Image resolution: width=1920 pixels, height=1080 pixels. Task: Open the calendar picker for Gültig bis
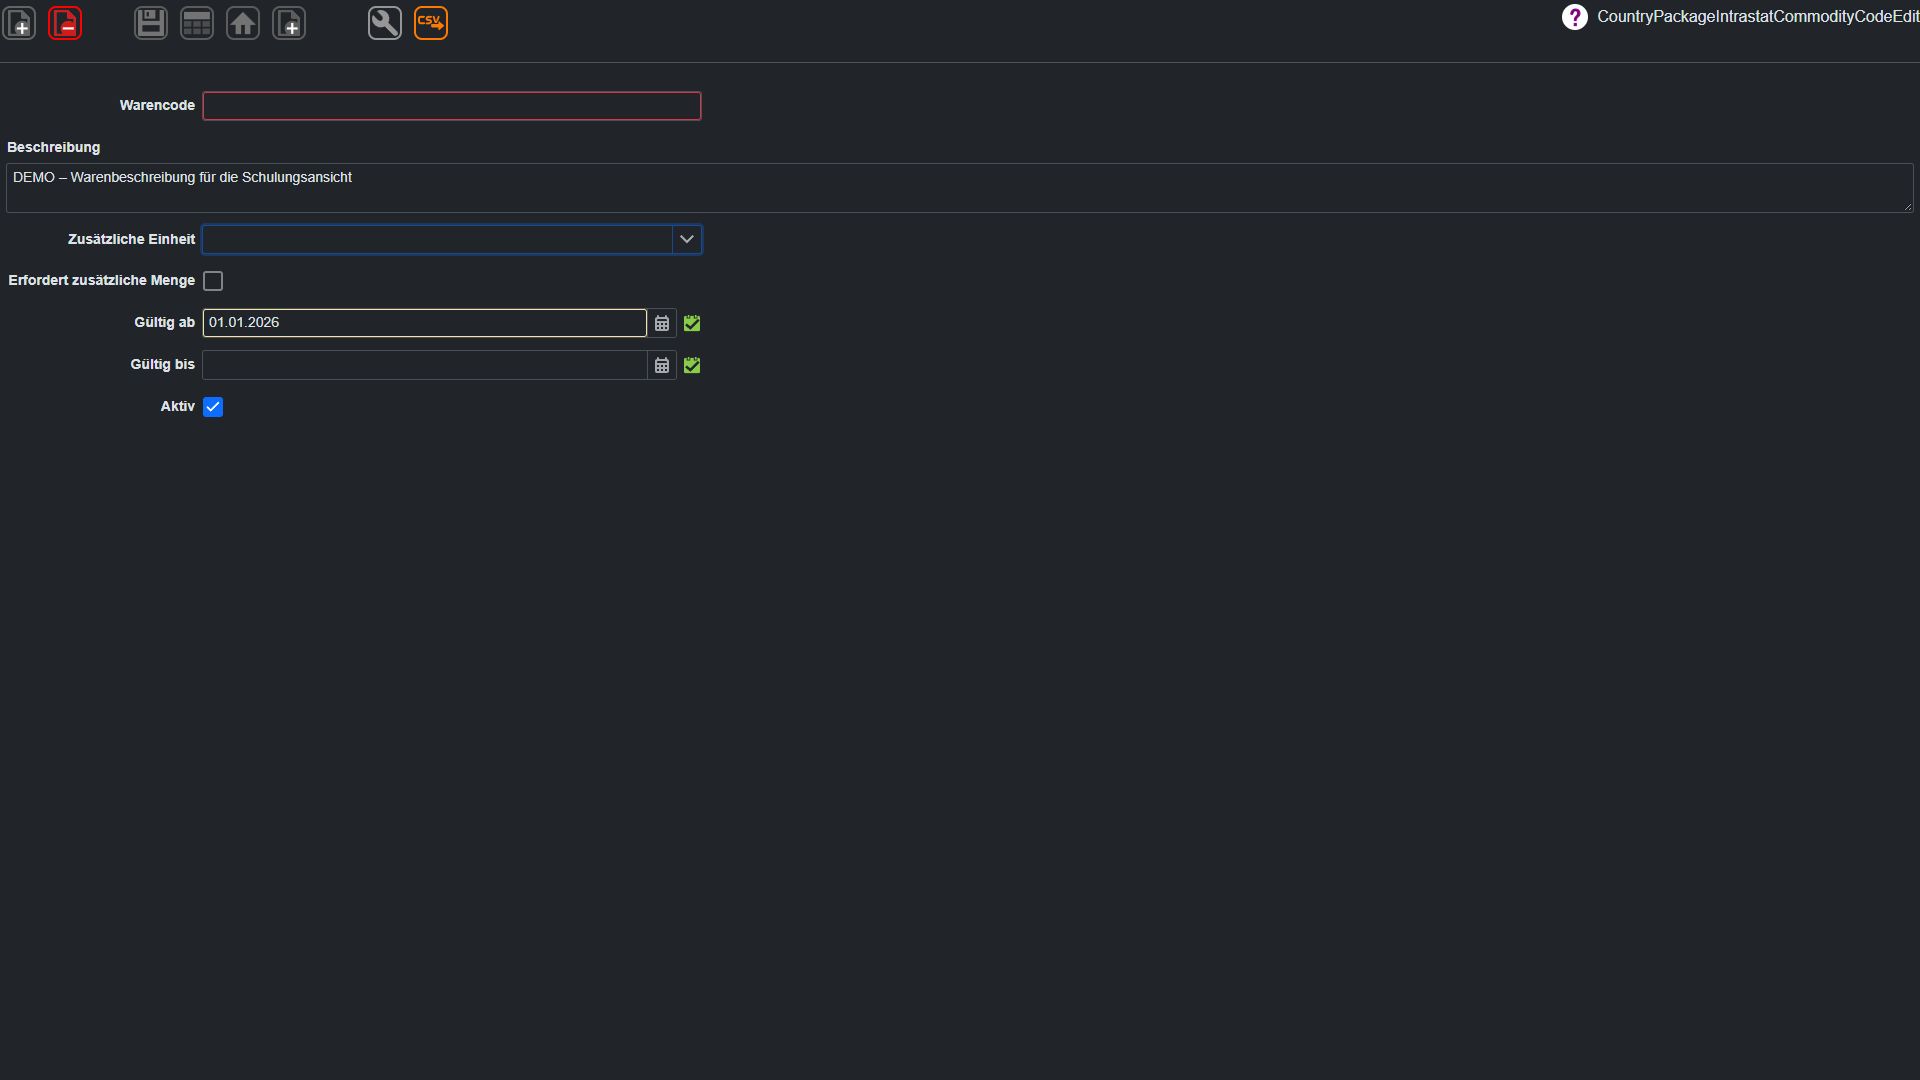[662, 365]
